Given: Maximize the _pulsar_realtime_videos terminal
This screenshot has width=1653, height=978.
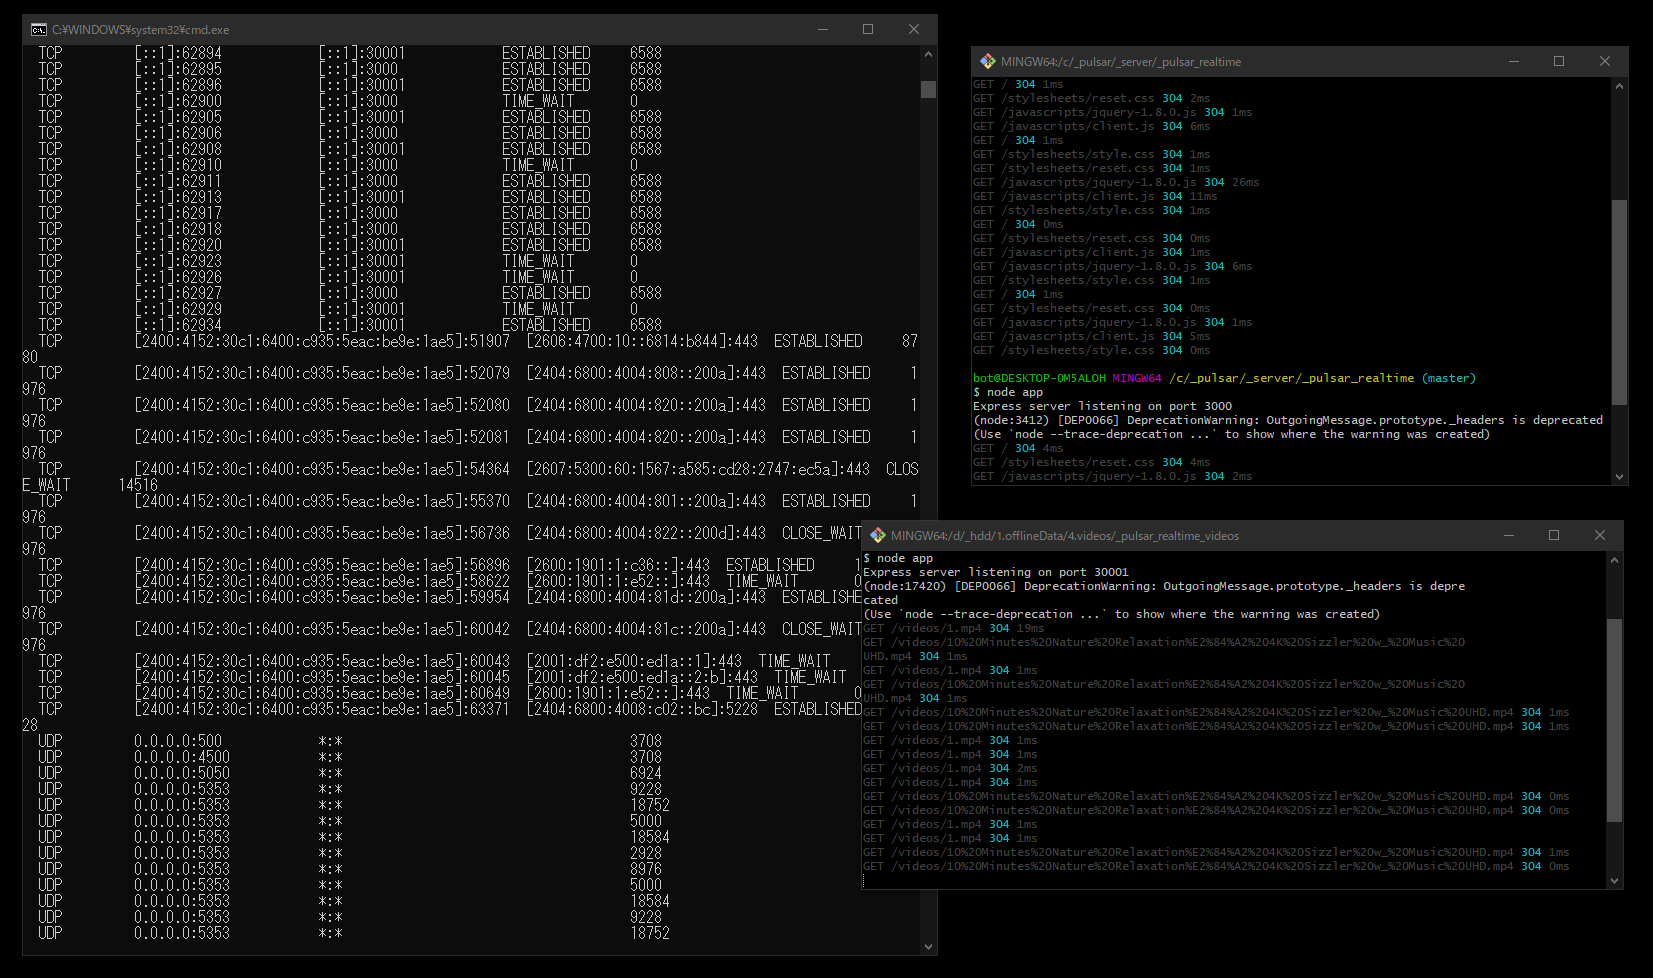Looking at the screenshot, I should (x=1554, y=535).
